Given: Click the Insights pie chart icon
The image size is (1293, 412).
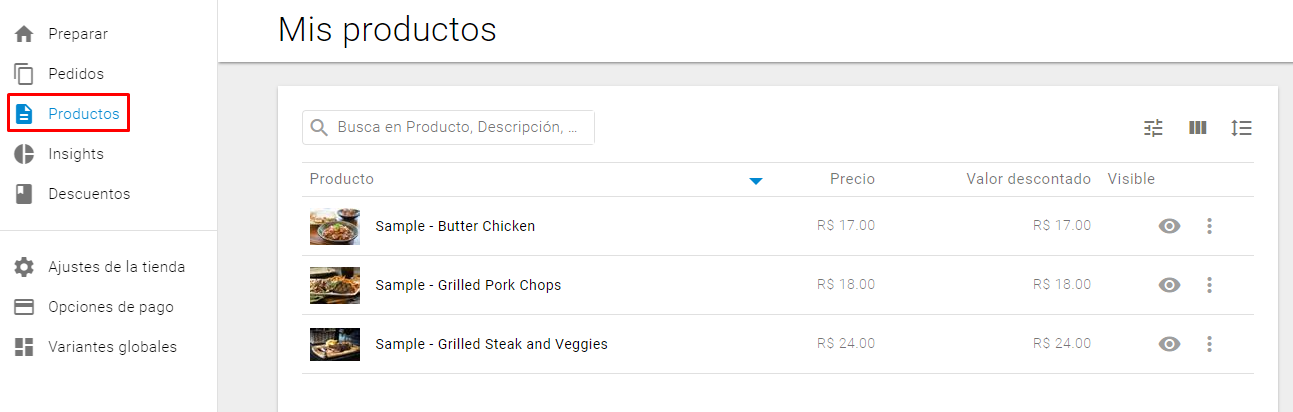Looking at the screenshot, I should pos(25,154).
